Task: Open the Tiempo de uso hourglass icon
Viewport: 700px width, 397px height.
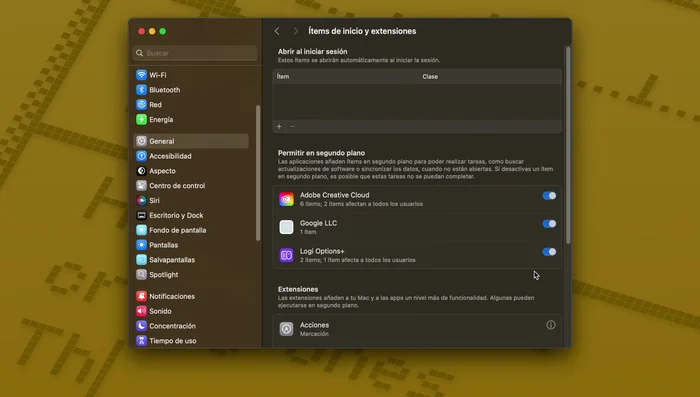Action: click(142, 340)
